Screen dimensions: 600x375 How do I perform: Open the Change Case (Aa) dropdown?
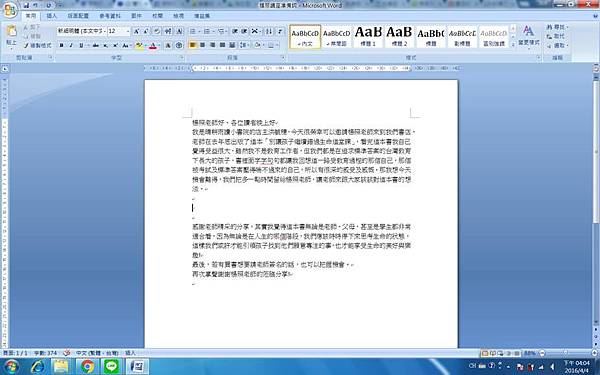126,45
